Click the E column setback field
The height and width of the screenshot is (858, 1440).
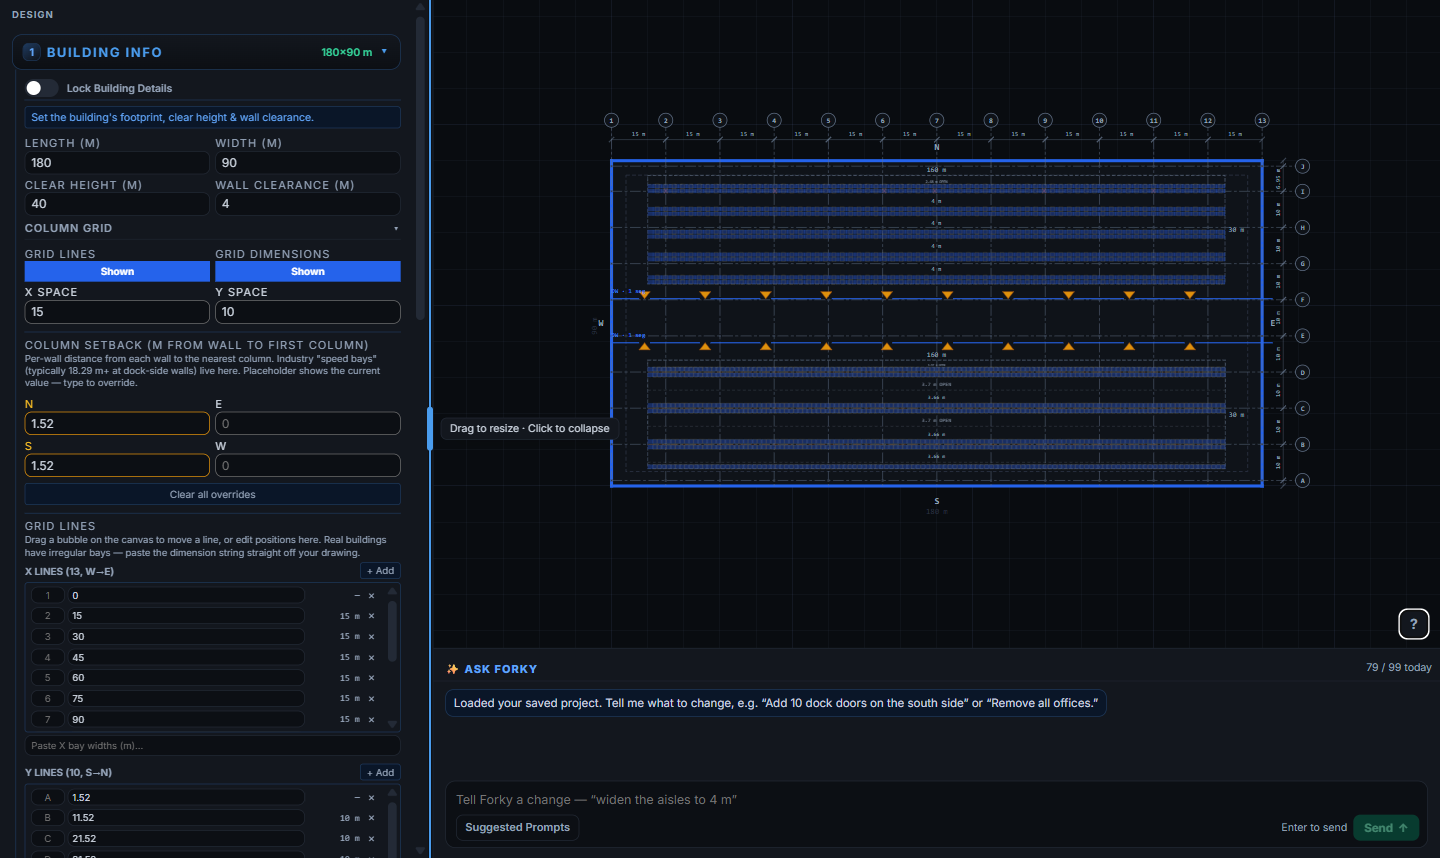(x=308, y=424)
